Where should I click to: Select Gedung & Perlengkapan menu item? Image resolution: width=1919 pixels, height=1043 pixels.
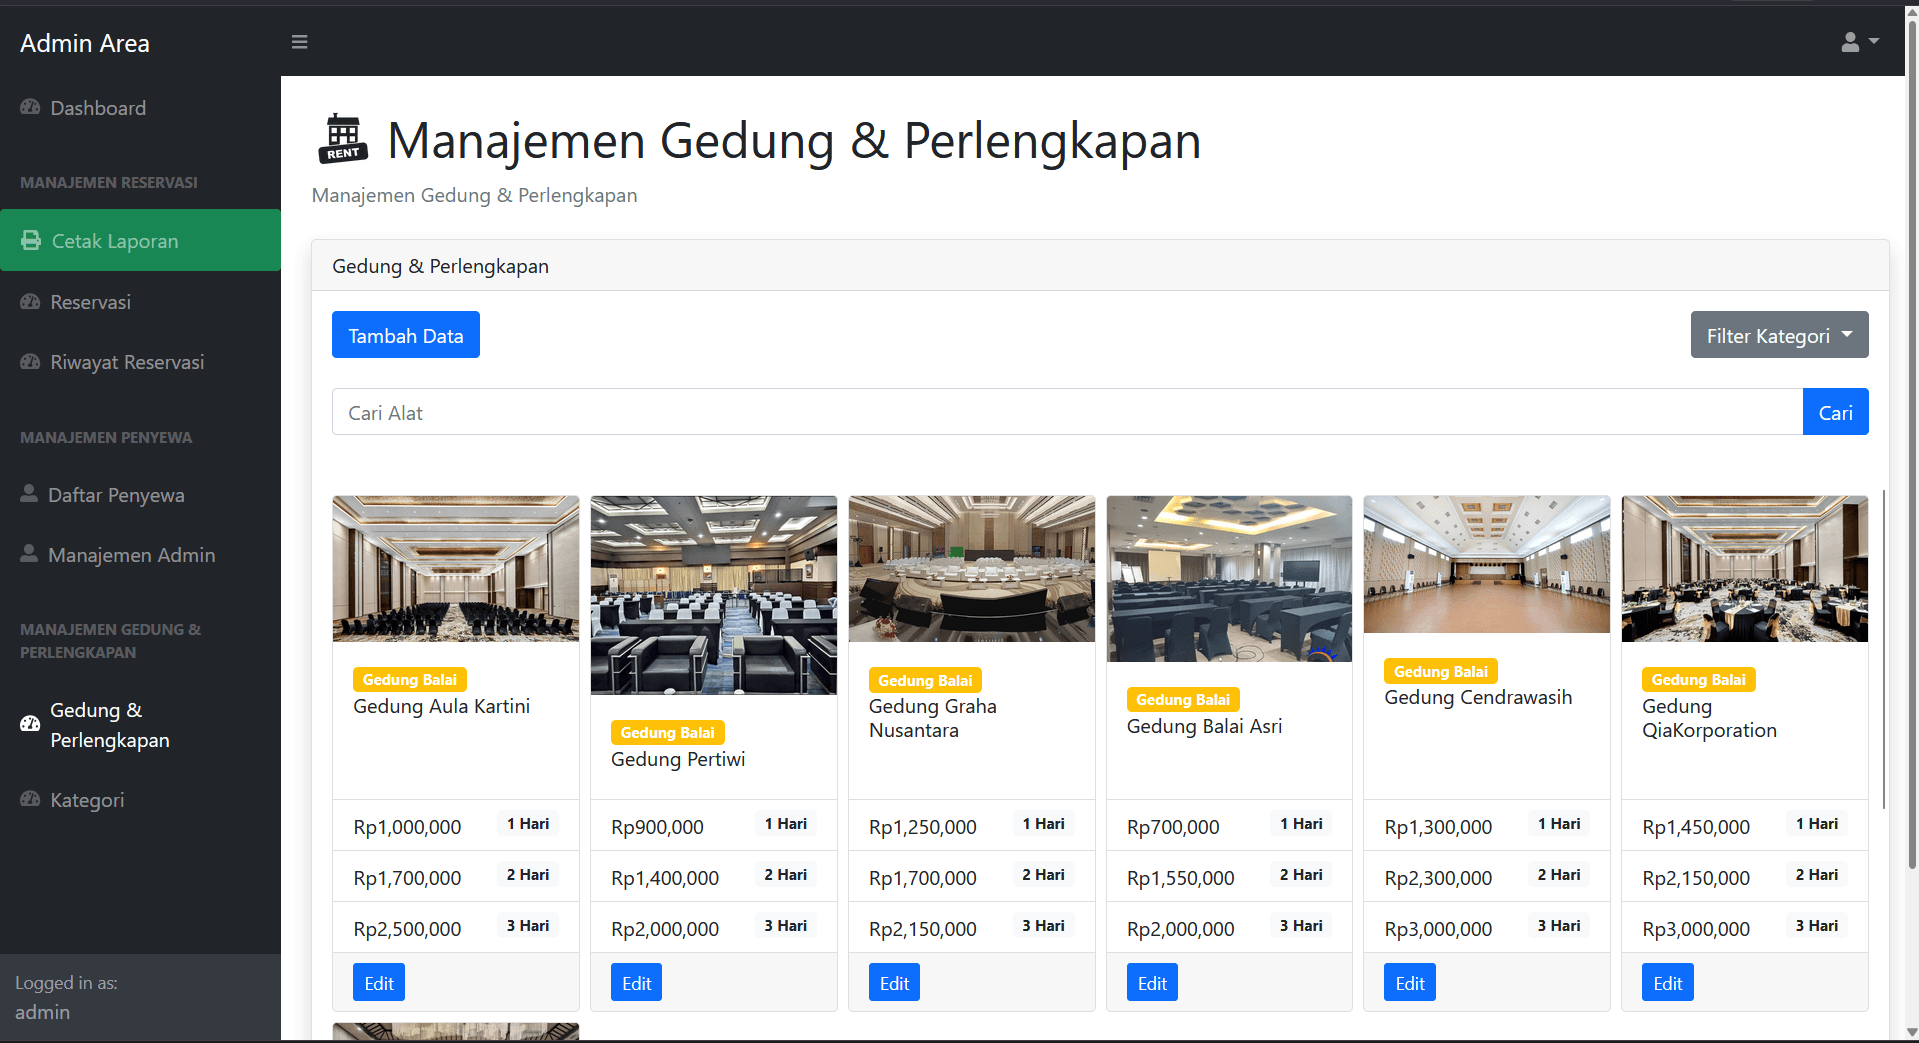140,725
